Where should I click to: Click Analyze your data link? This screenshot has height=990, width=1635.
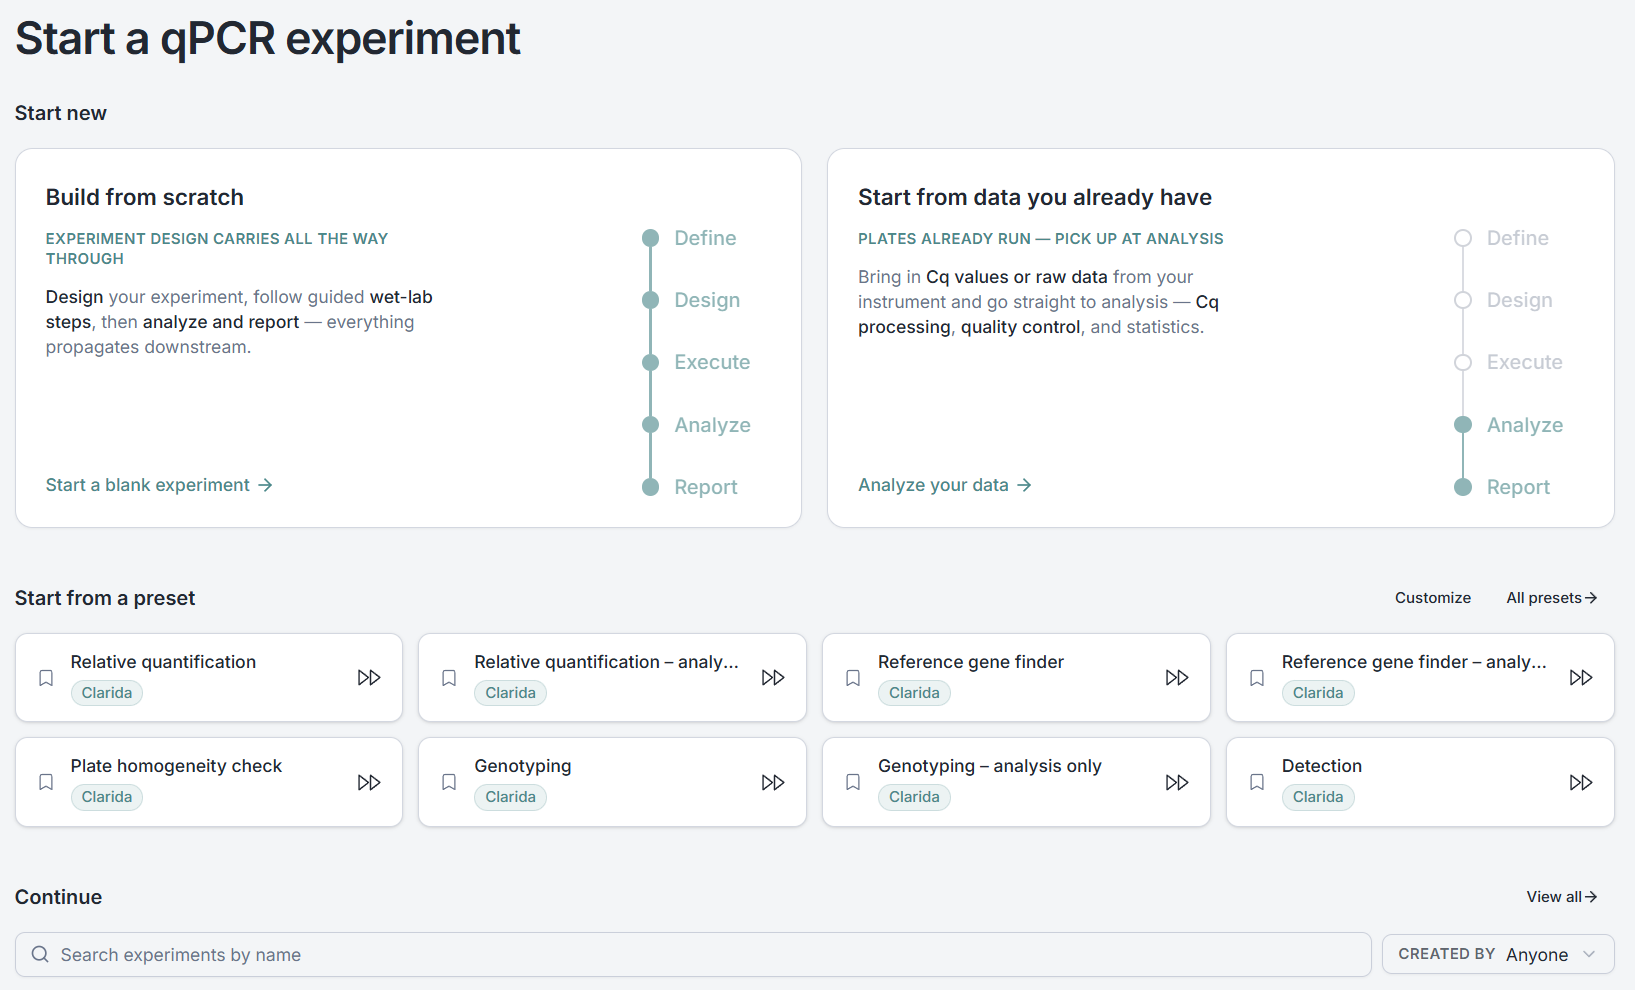click(945, 485)
